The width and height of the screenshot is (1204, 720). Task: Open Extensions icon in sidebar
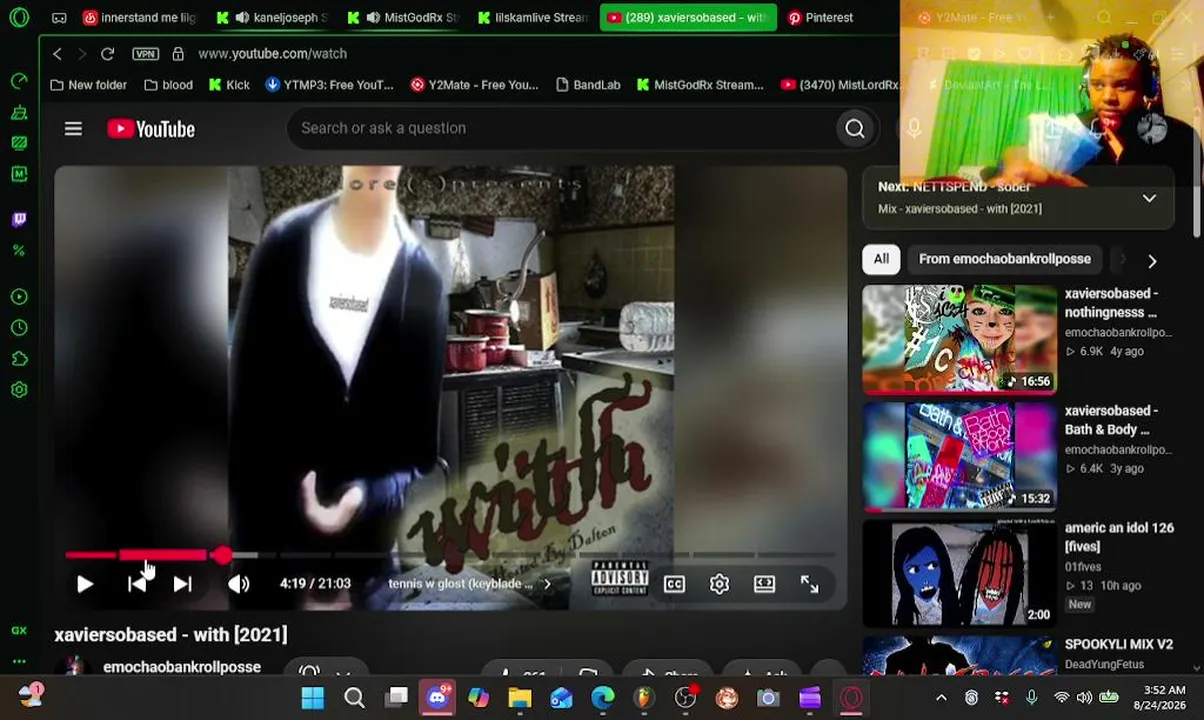pyautogui.click(x=19, y=359)
